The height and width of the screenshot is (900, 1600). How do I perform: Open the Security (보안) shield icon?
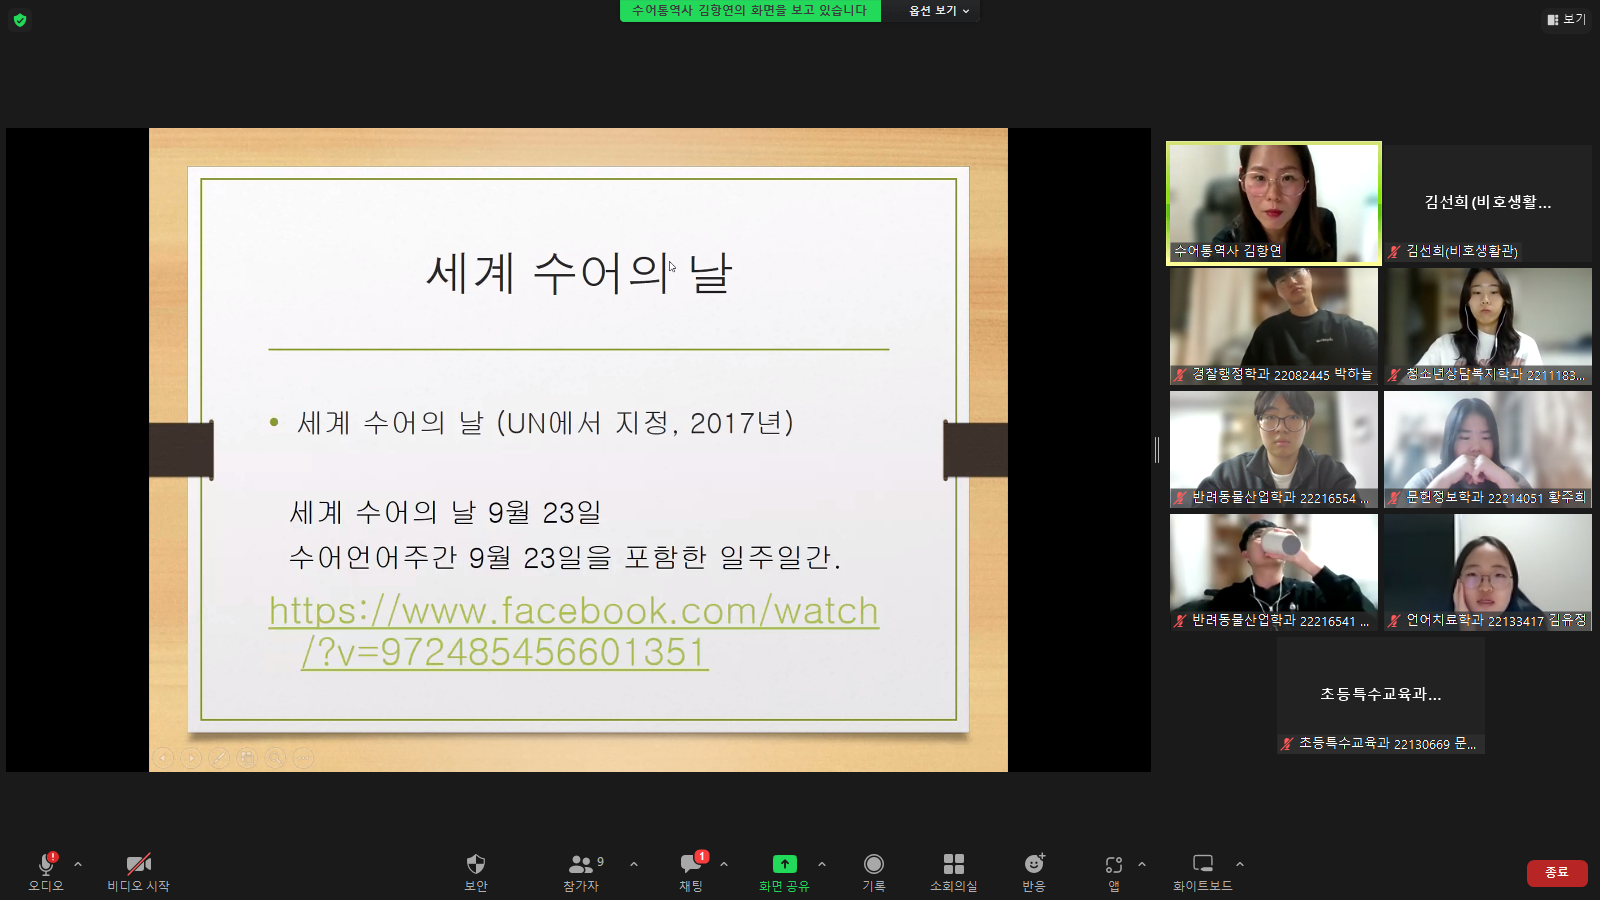(476, 864)
